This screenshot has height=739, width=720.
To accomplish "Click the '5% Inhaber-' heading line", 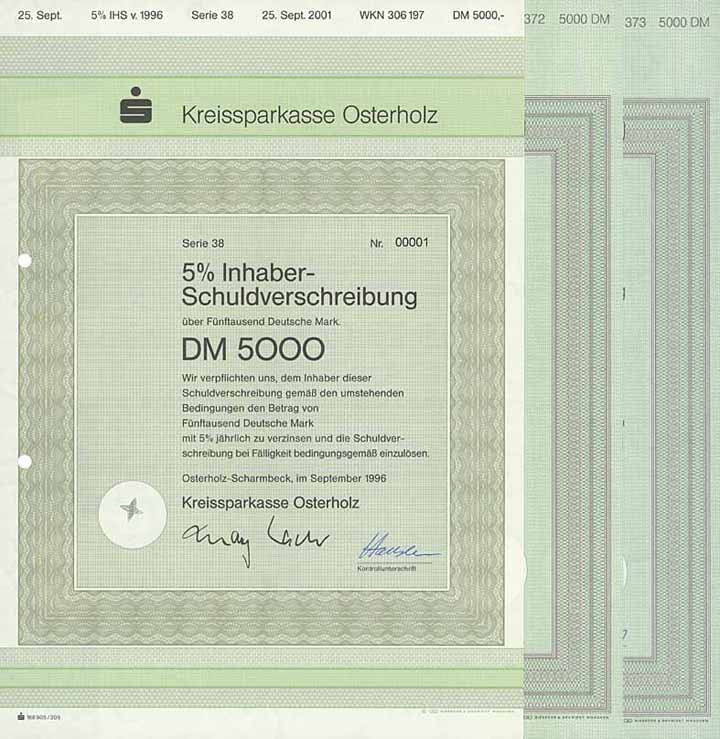I will click(248, 272).
